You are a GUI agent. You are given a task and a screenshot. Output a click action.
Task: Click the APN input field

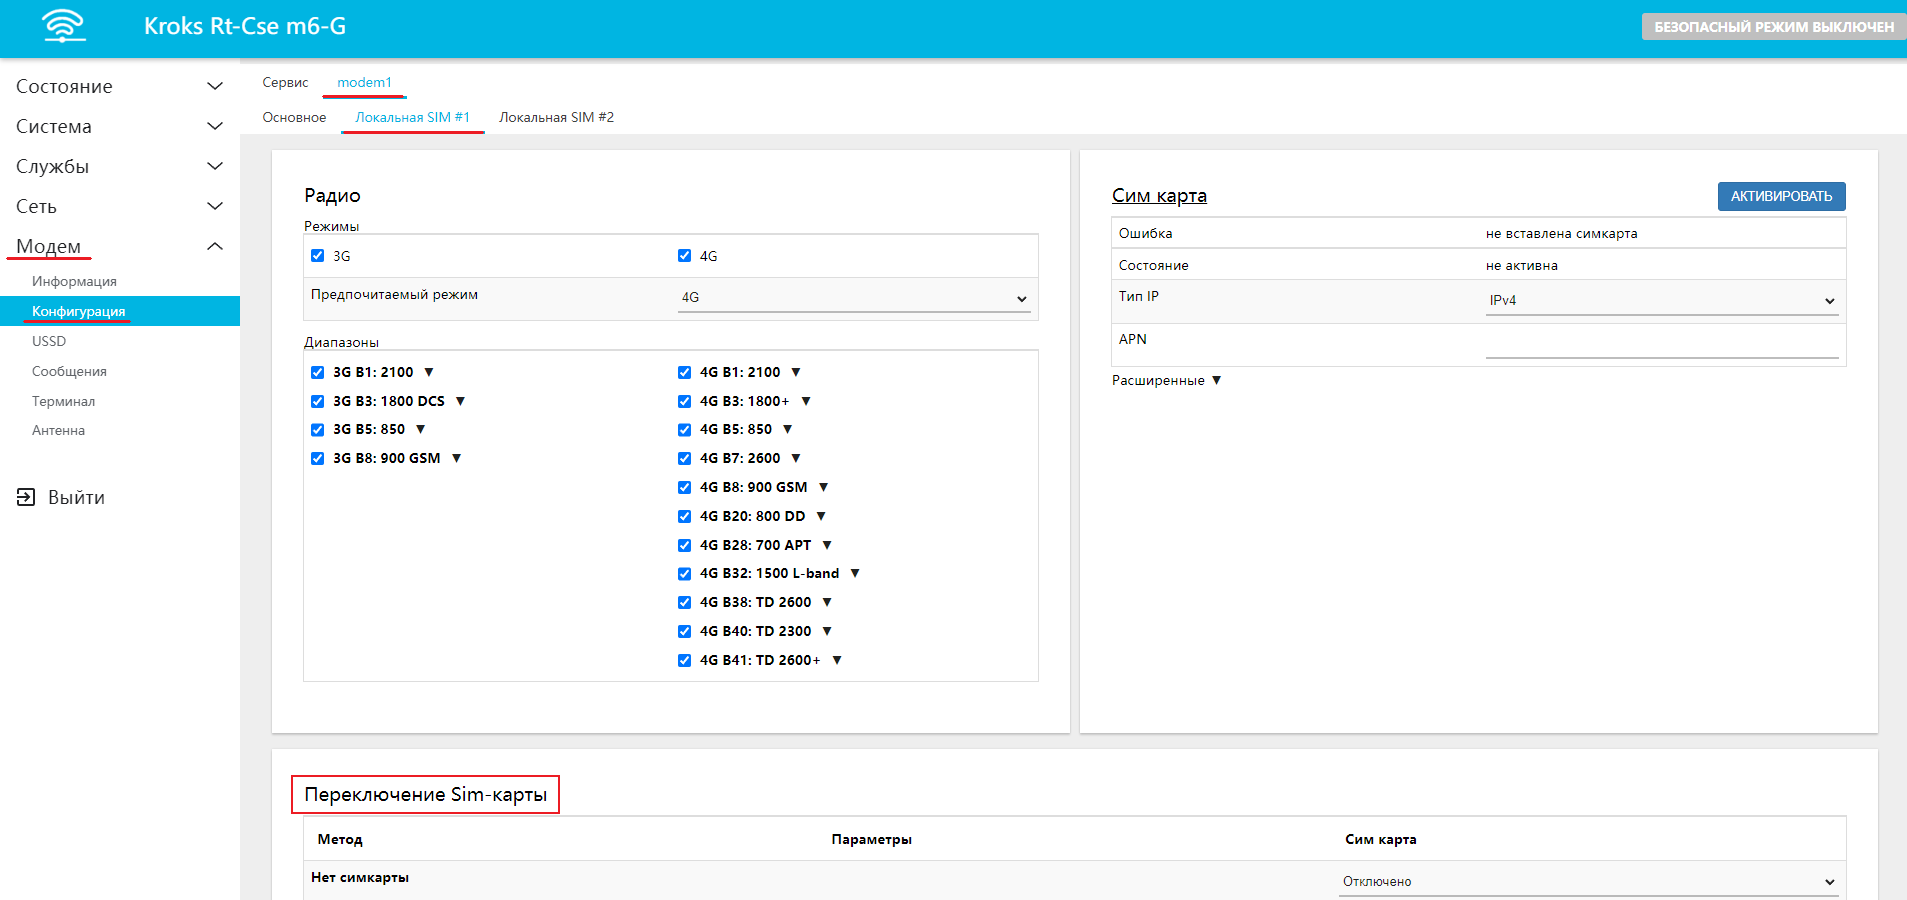1661,343
